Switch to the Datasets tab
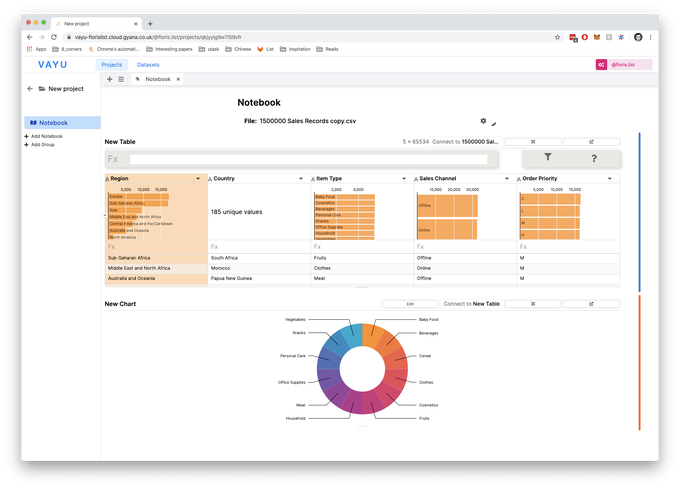Screen dimensions: 680x489 click(148, 64)
